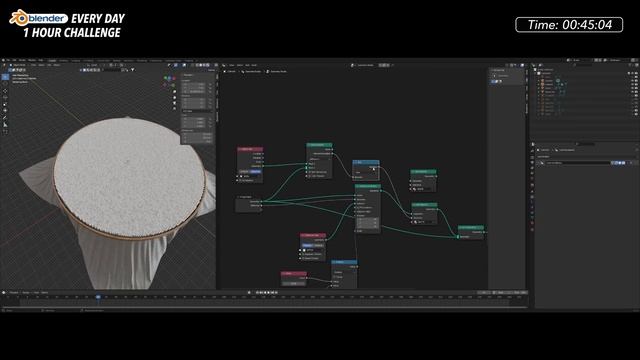Image resolution: width=640 pixels, height=360 pixels.
Task: Click the outliner filter icon
Action: pos(630,65)
